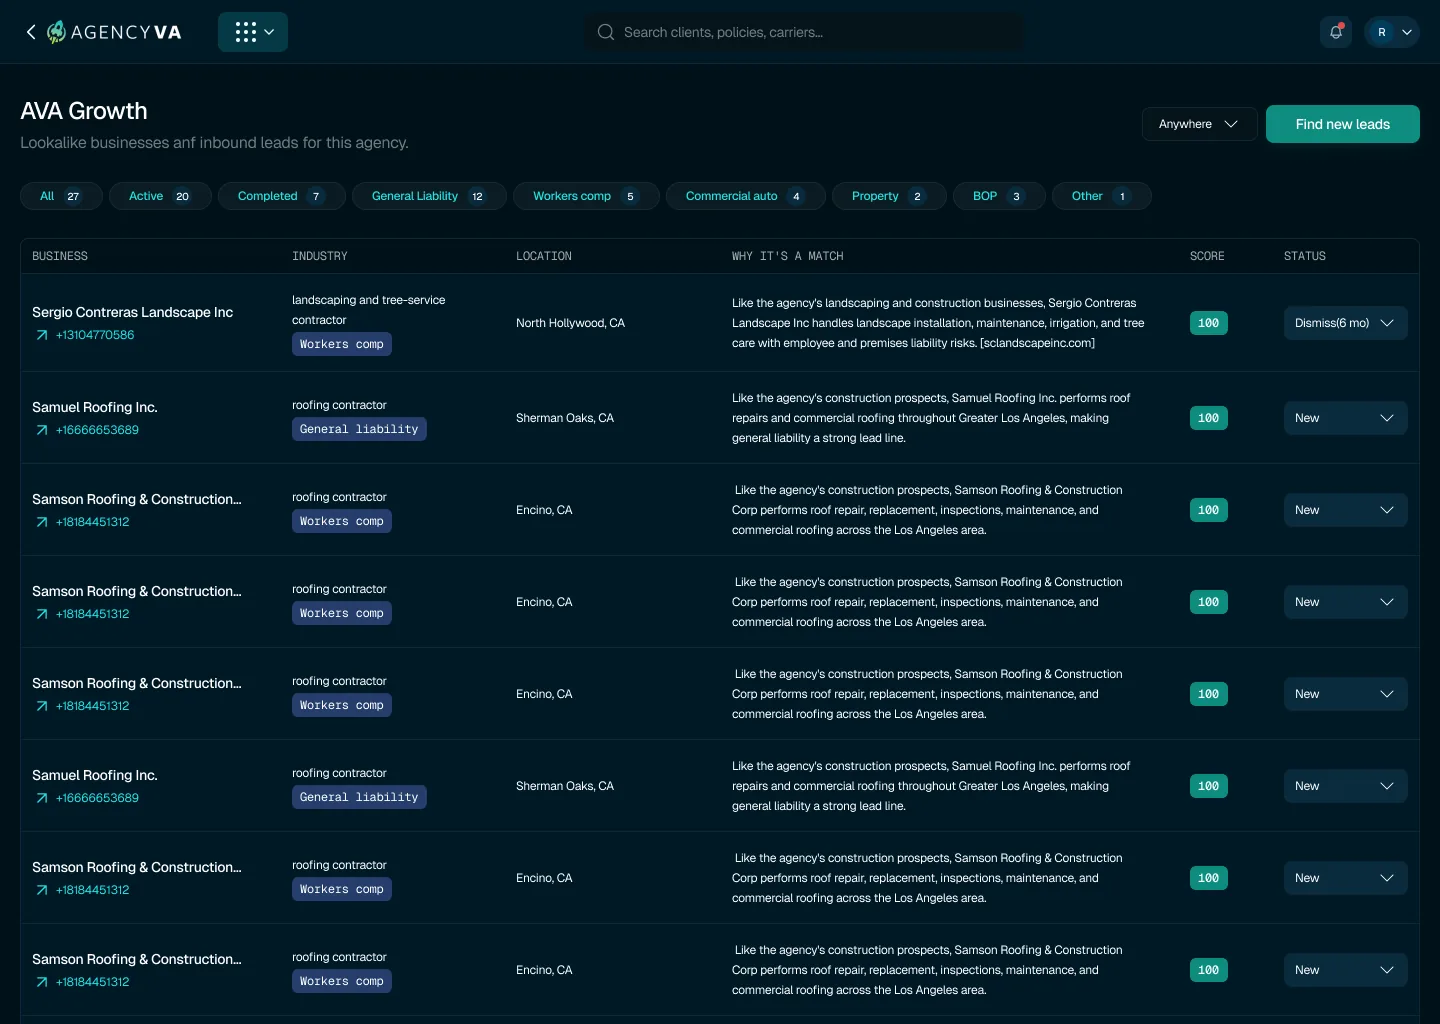
Task: Expand the Anywhere location dropdown
Action: click(x=1199, y=124)
